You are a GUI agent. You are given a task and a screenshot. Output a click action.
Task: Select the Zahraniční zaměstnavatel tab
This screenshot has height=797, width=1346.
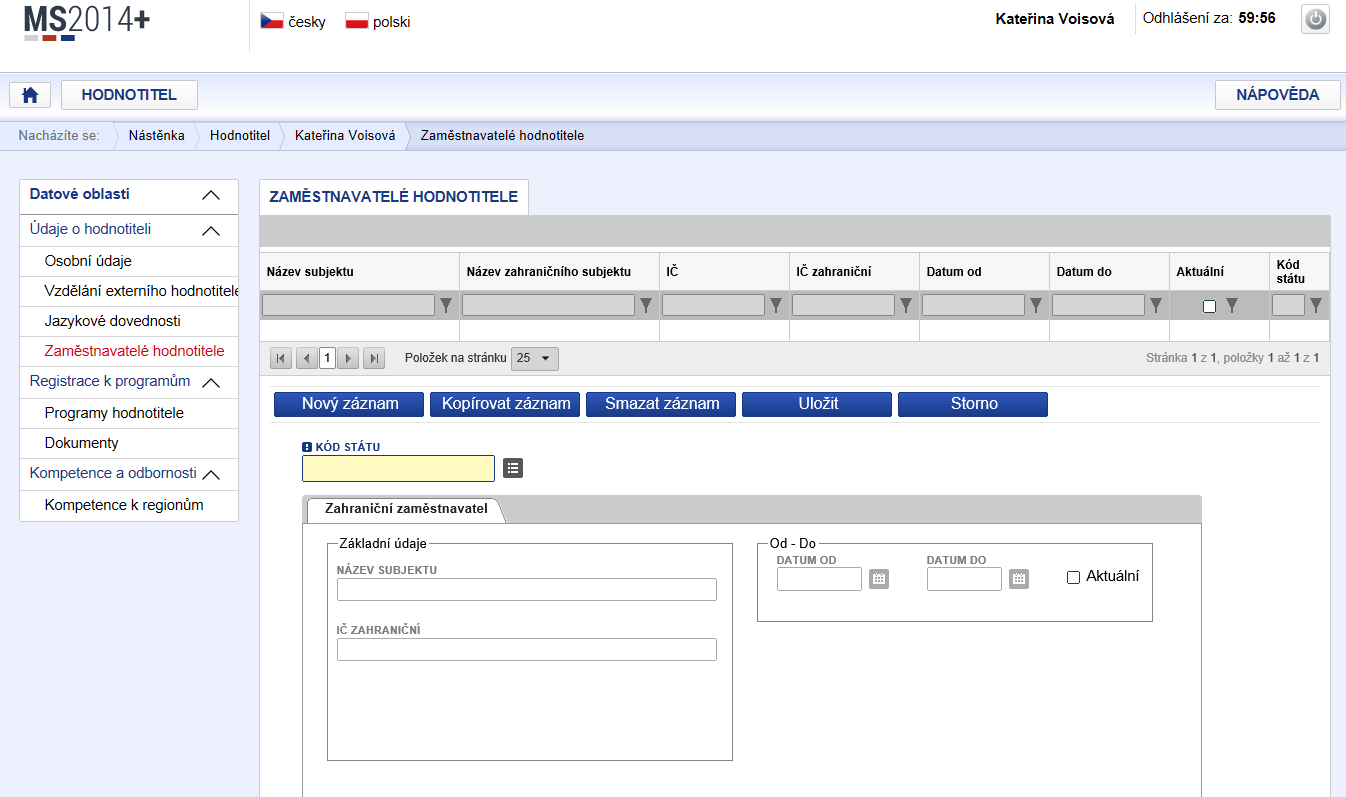click(406, 509)
